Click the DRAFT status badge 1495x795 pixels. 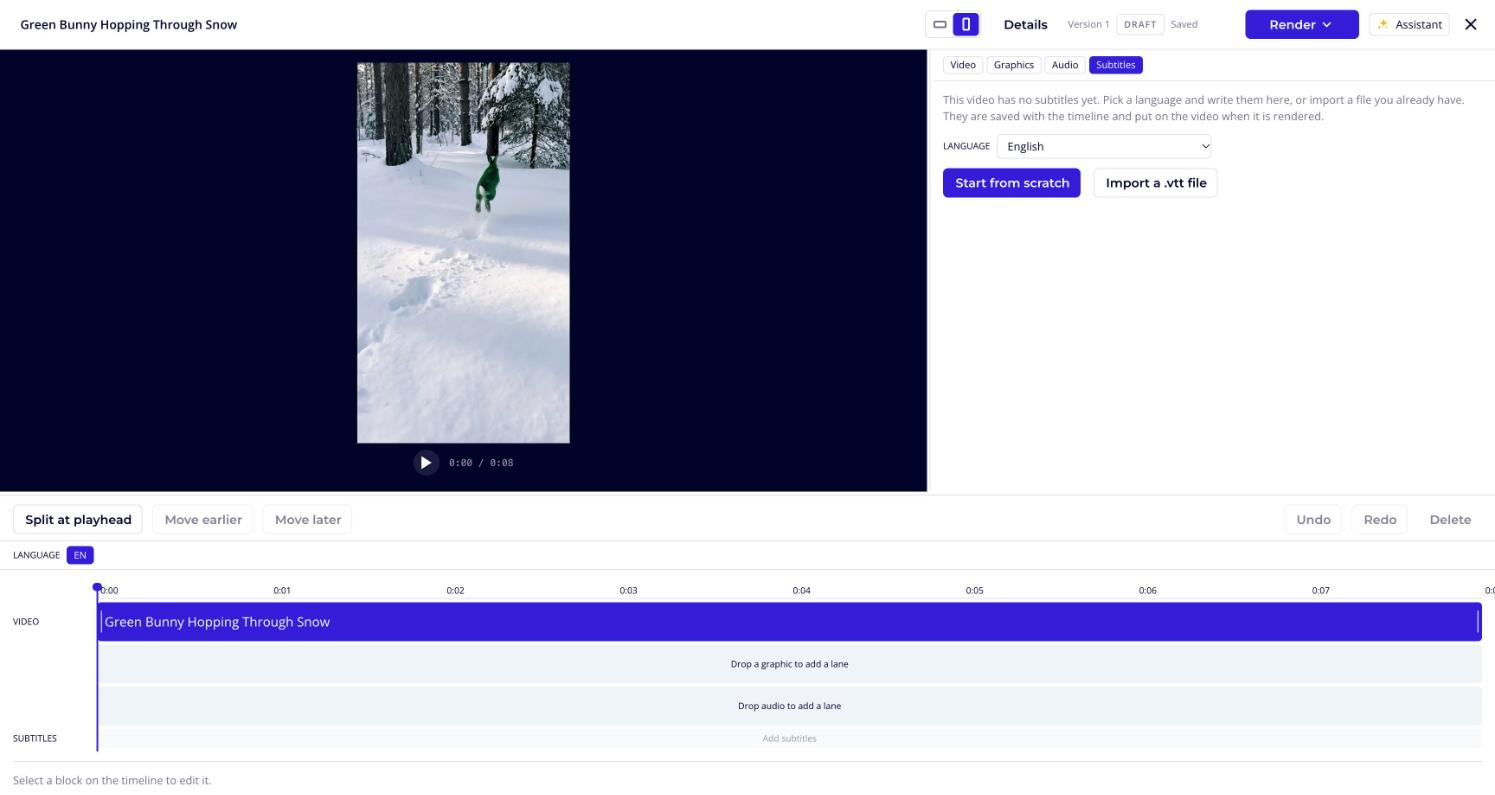coord(1140,24)
